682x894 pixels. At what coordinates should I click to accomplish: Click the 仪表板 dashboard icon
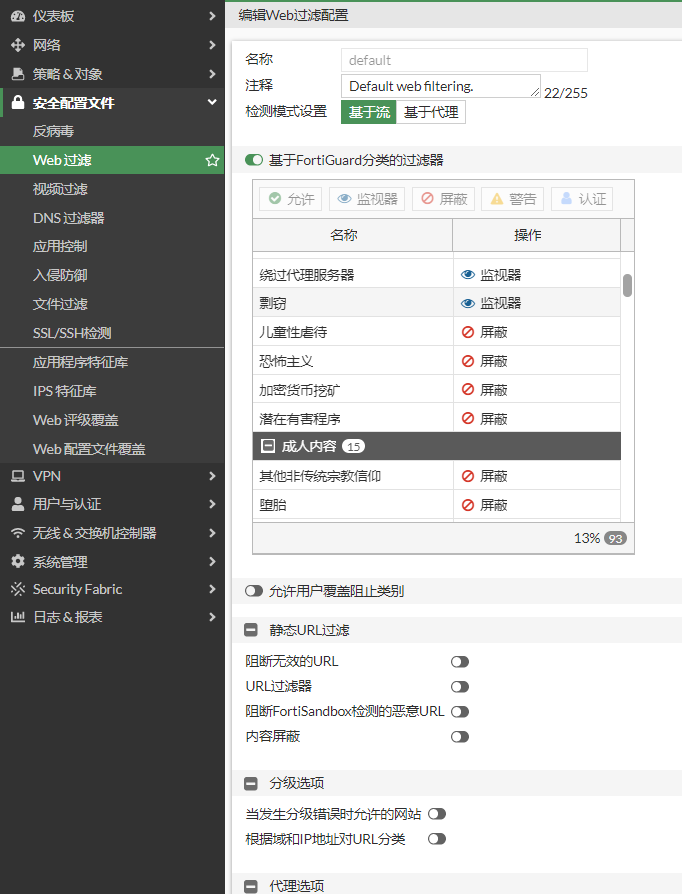[17, 16]
